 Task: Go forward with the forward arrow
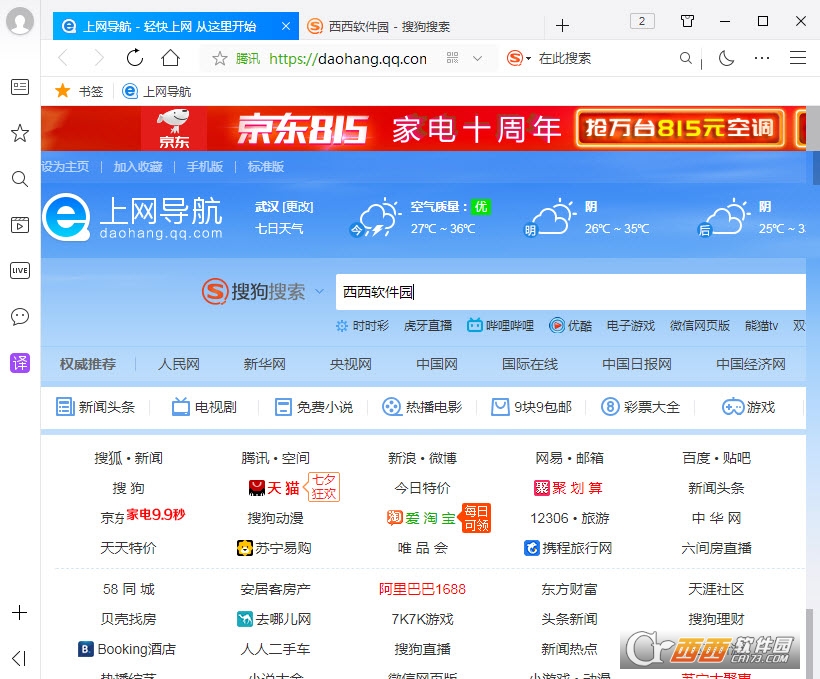pyautogui.click(x=98, y=58)
